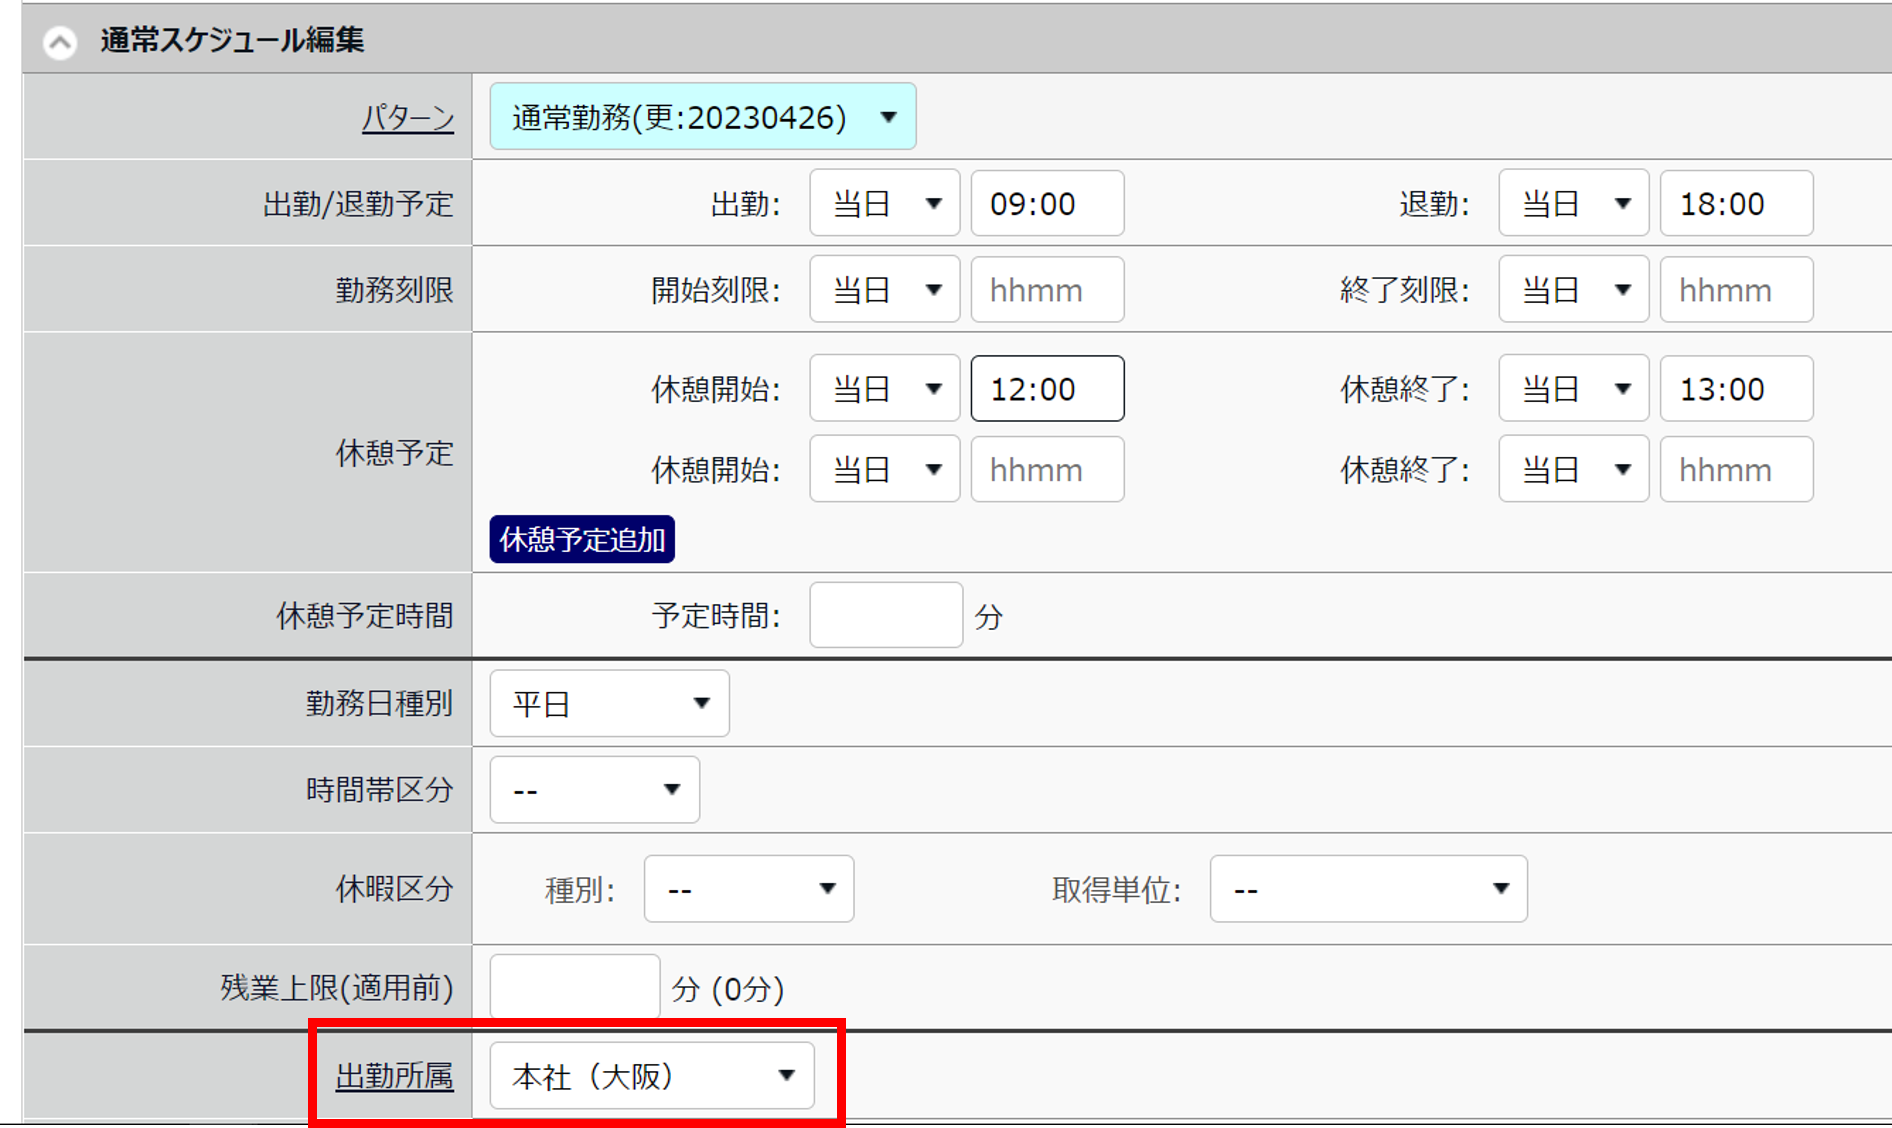Click the 予定時間 minutes input field
This screenshot has height=1128, width=1892.
tap(885, 615)
